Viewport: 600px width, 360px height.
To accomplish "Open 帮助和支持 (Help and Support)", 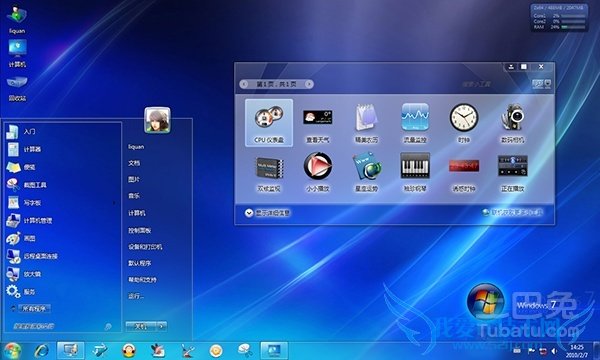I will point(142,280).
